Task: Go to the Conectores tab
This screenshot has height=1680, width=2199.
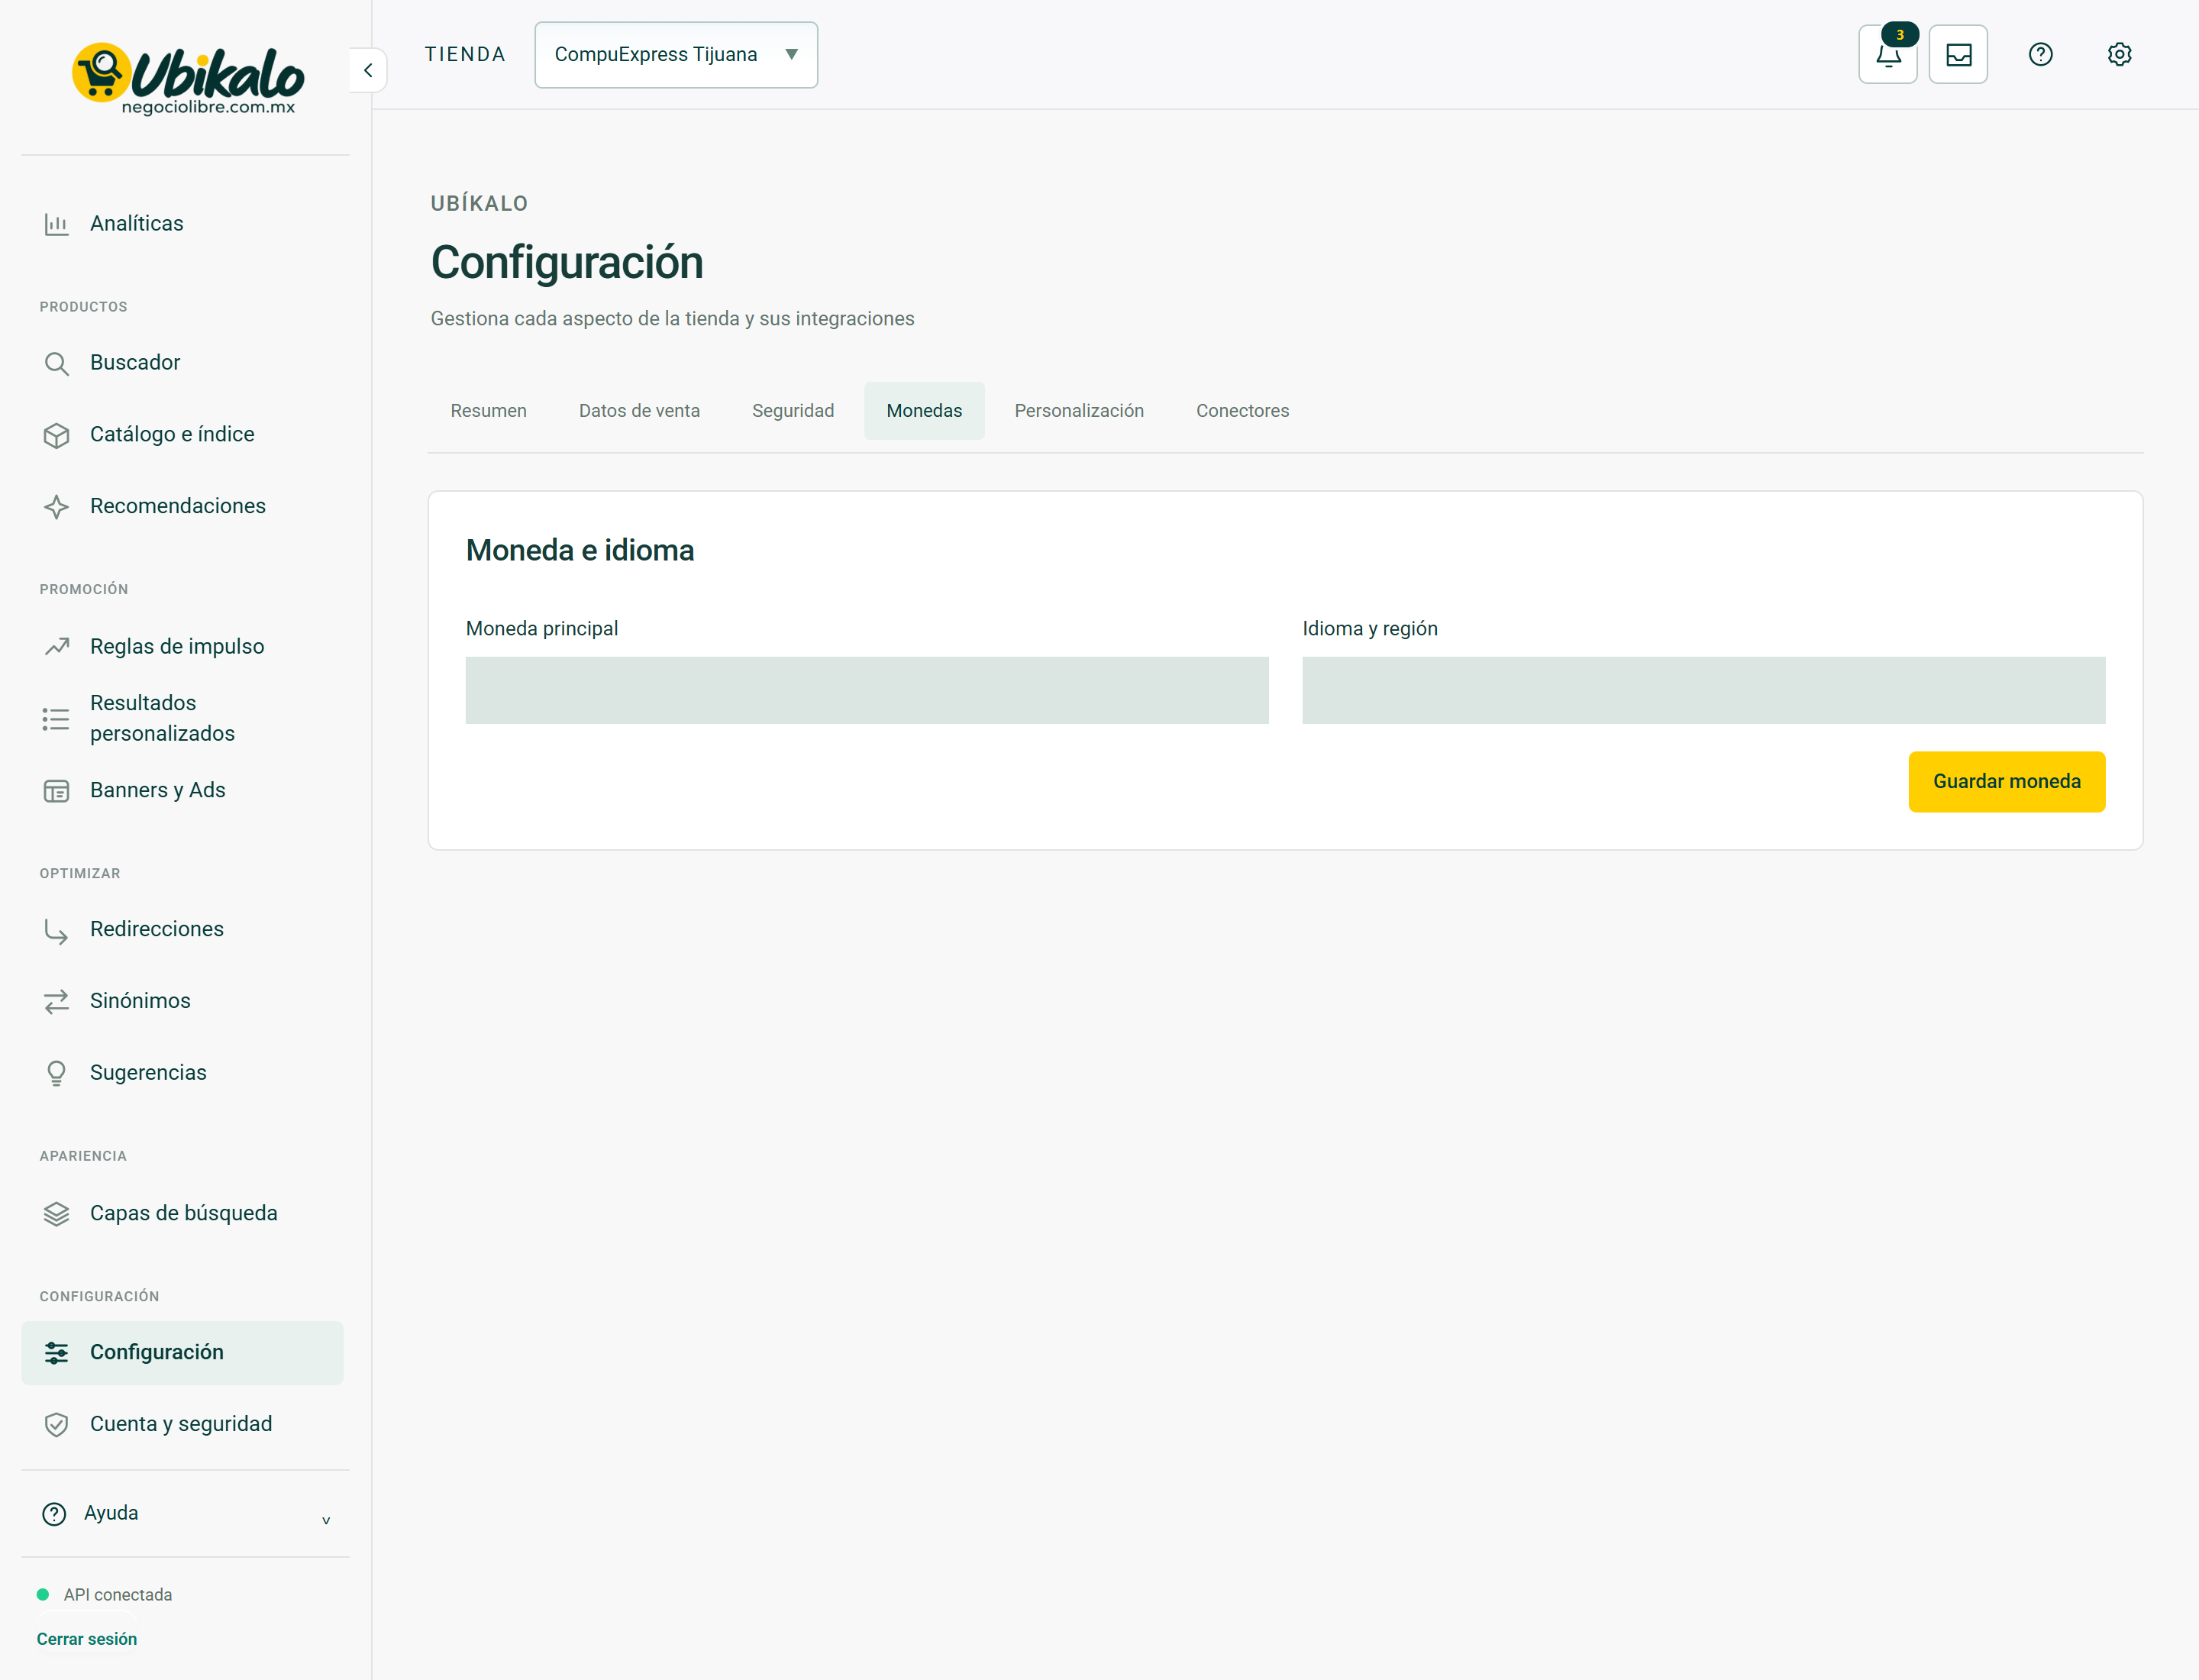Action: [1243, 411]
